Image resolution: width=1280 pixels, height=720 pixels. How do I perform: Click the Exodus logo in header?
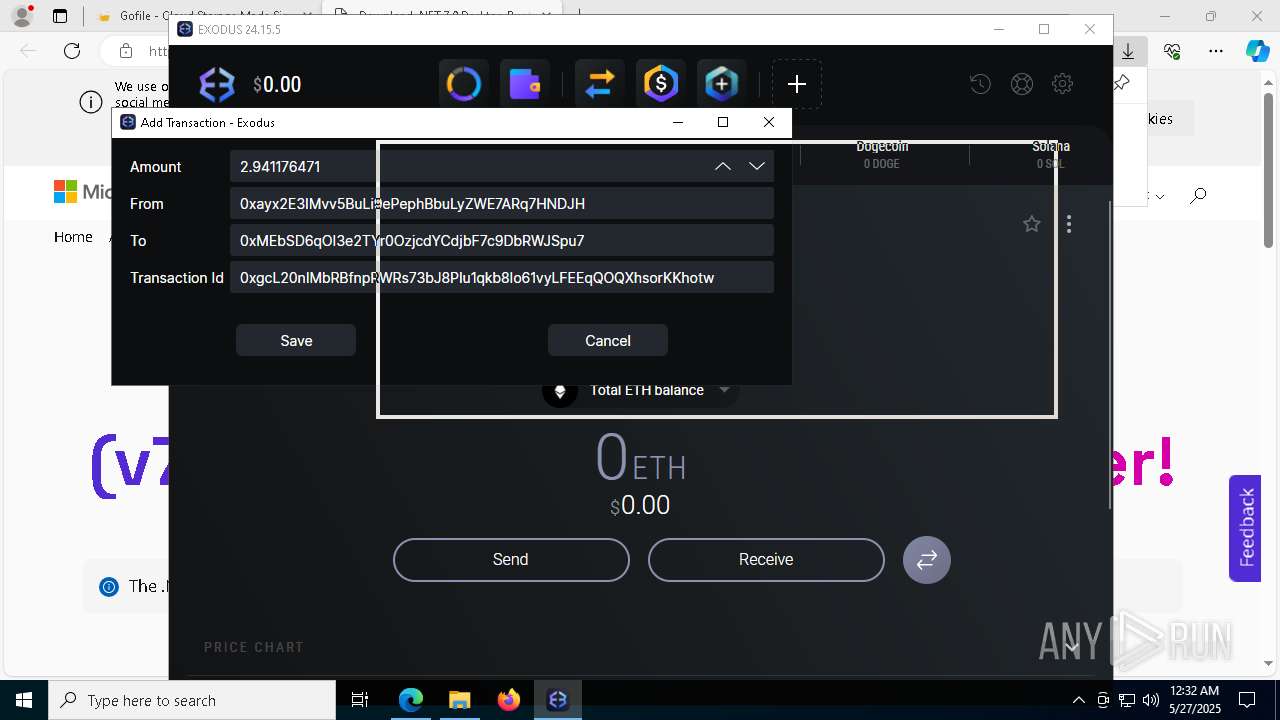pos(216,85)
